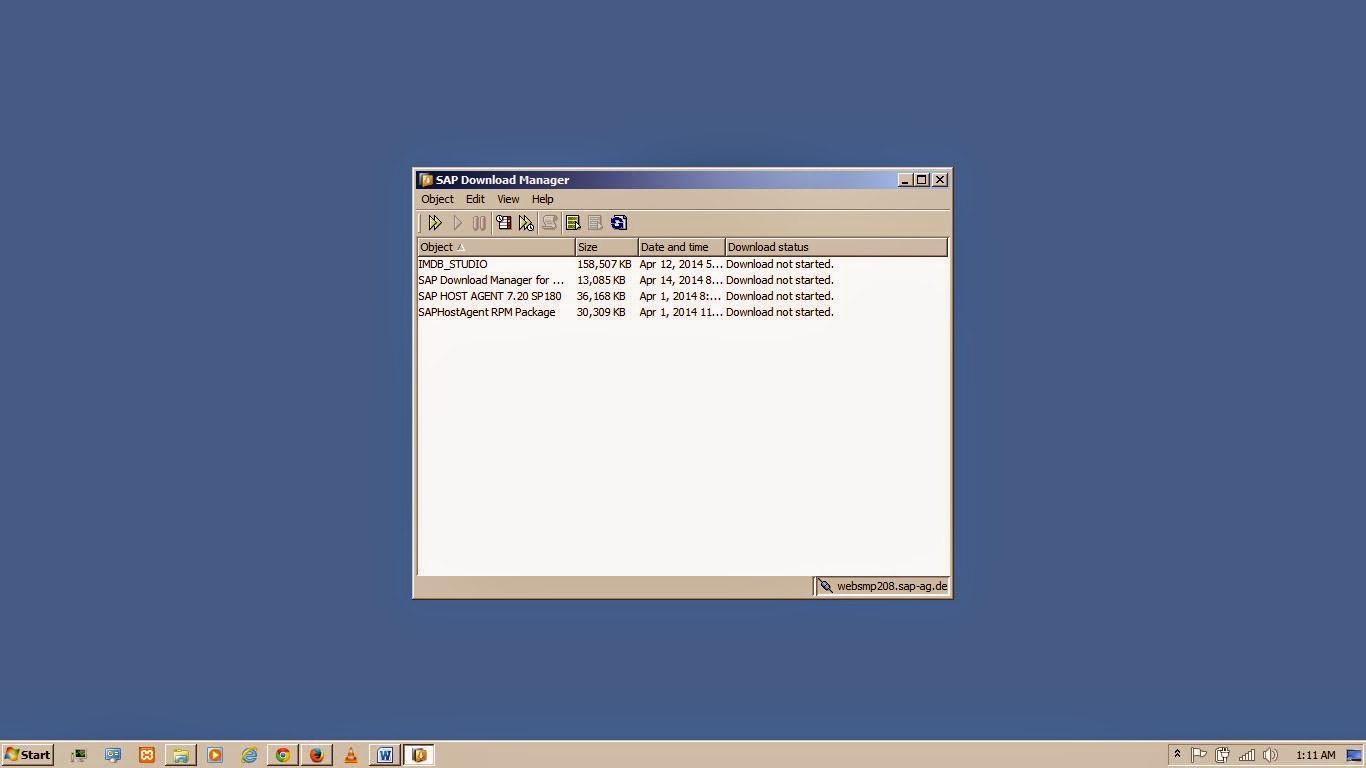1366x768 pixels.
Task: Select the SAP HOST AGENT 7.20 SP180 row
Action: [x=682, y=296]
